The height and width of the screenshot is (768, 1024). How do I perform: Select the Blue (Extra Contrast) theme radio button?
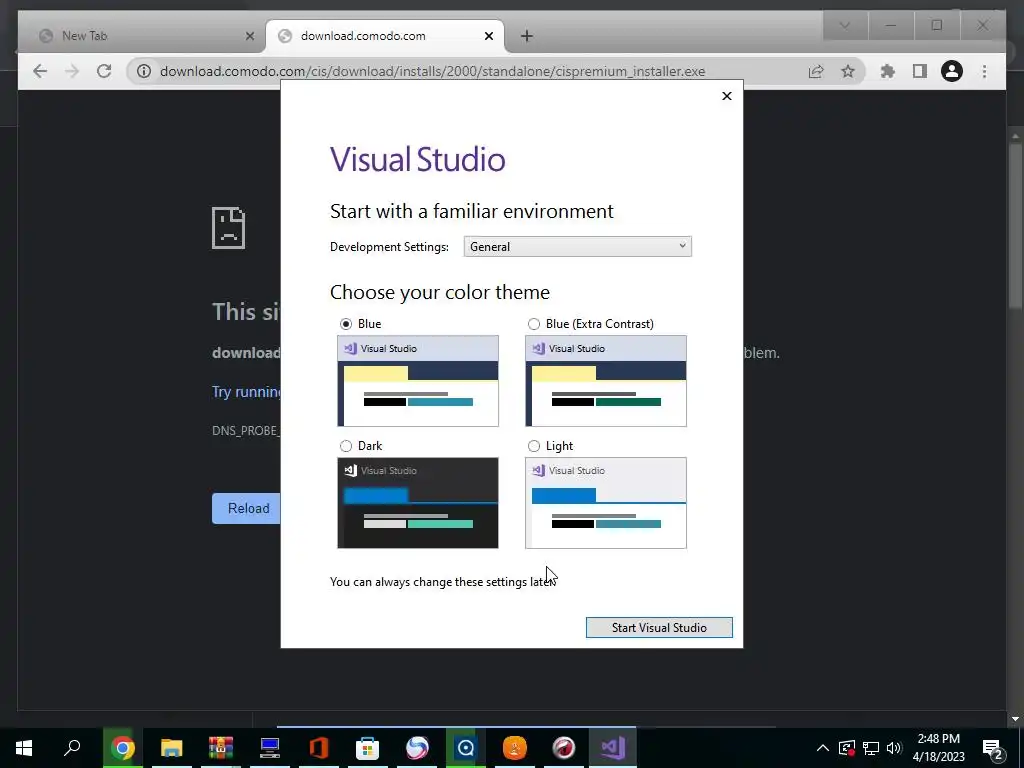pos(534,324)
